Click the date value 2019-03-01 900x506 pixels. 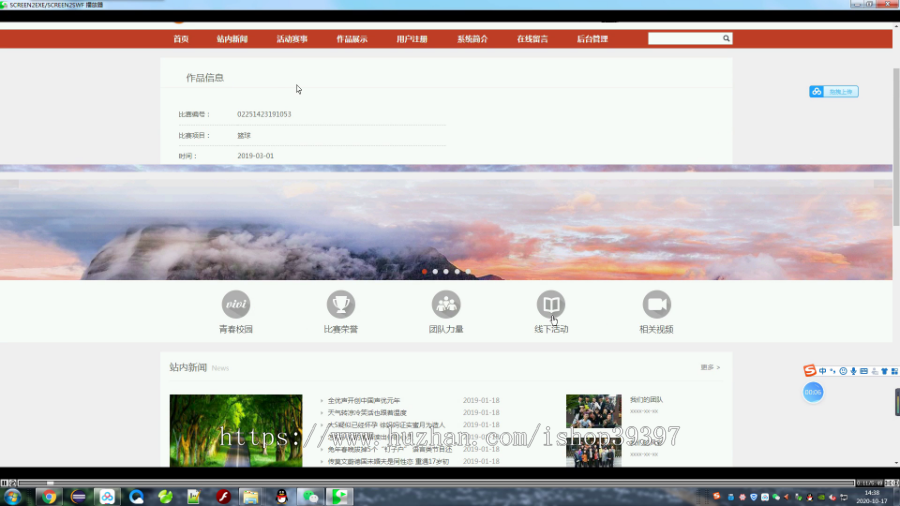pyautogui.click(x=255, y=155)
